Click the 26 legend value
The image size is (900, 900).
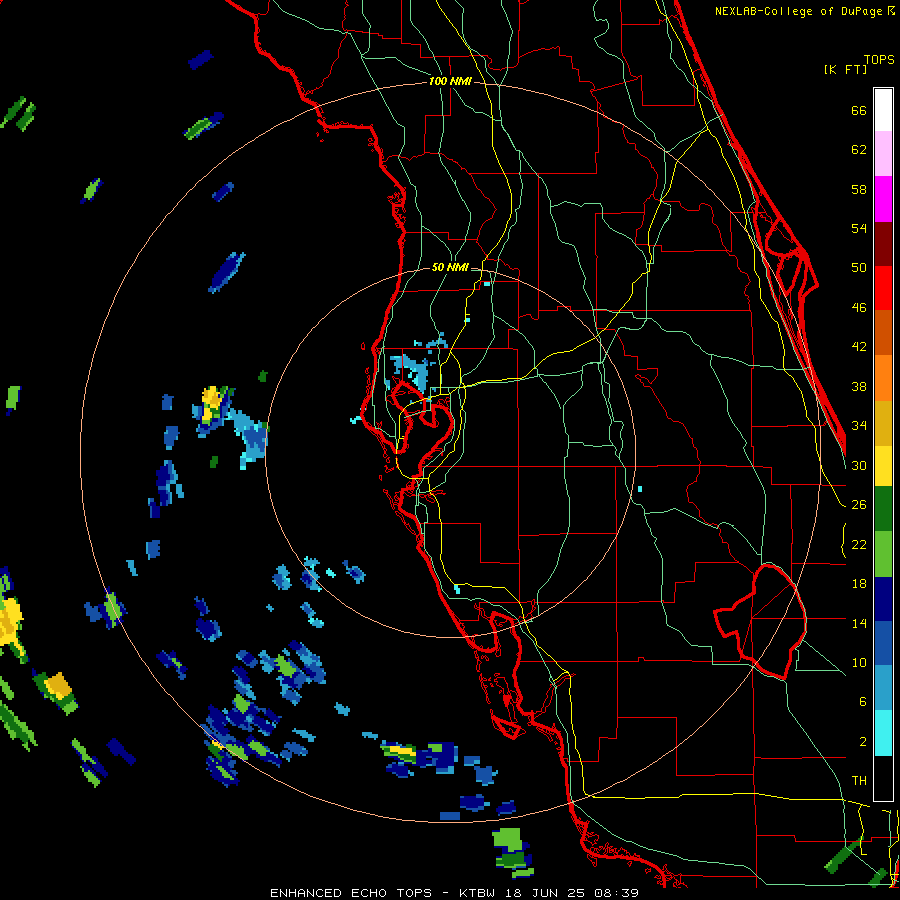[859, 505]
